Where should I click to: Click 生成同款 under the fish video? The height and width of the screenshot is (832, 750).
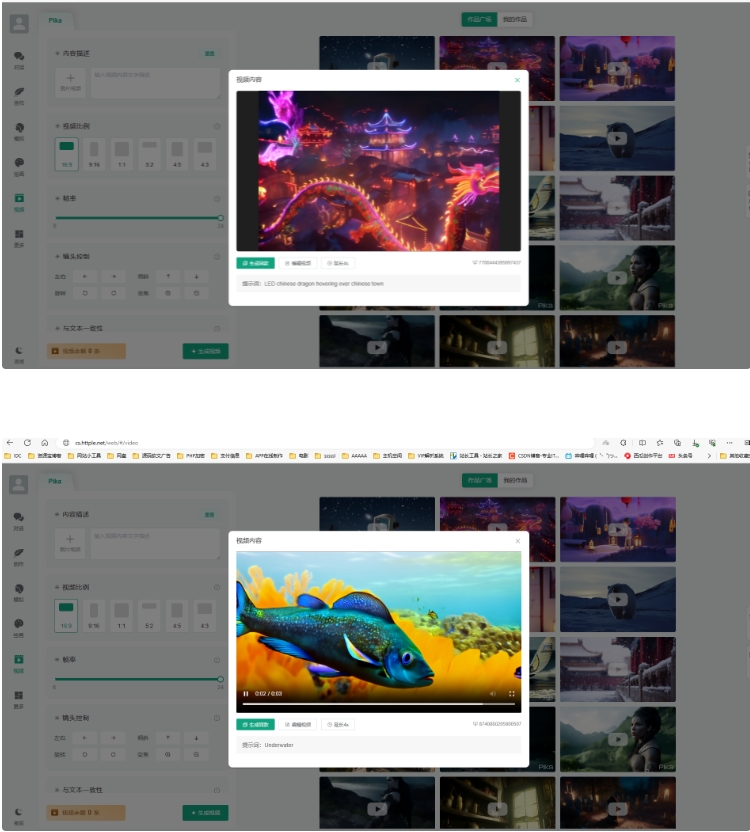pyautogui.click(x=255, y=724)
